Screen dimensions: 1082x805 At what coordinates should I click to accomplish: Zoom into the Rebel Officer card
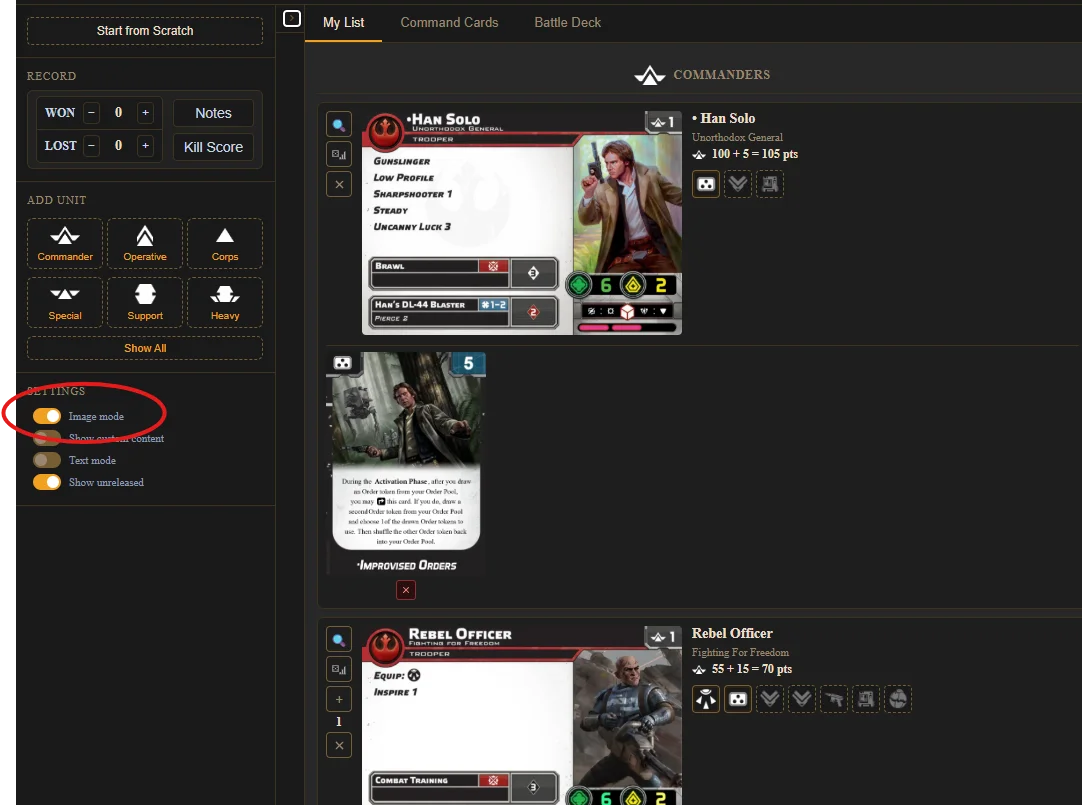339,639
